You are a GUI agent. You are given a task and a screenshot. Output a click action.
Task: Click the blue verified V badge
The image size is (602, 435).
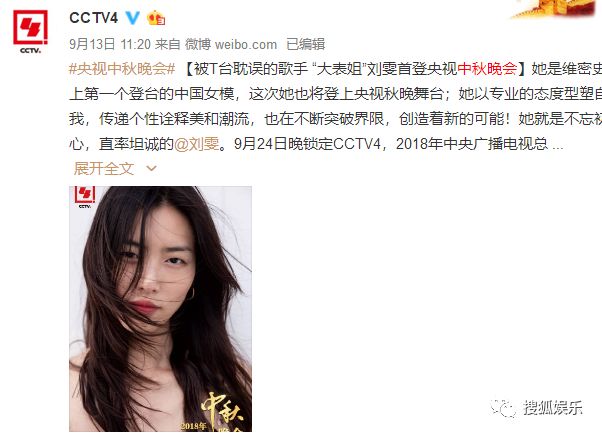[x=132, y=18]
